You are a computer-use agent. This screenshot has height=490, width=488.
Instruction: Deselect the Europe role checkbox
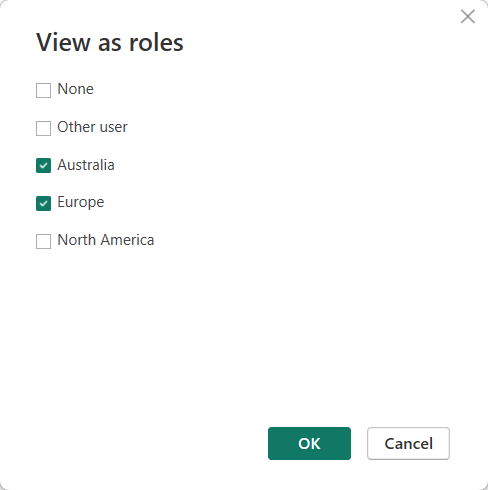tap(43, 204)
